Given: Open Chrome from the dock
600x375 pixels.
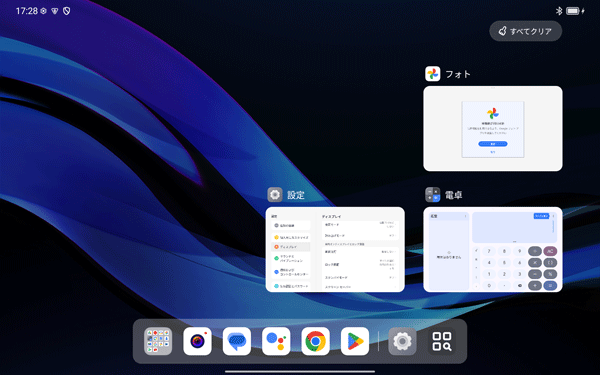Looking at the screenshot, I should [x=316, y=341].
